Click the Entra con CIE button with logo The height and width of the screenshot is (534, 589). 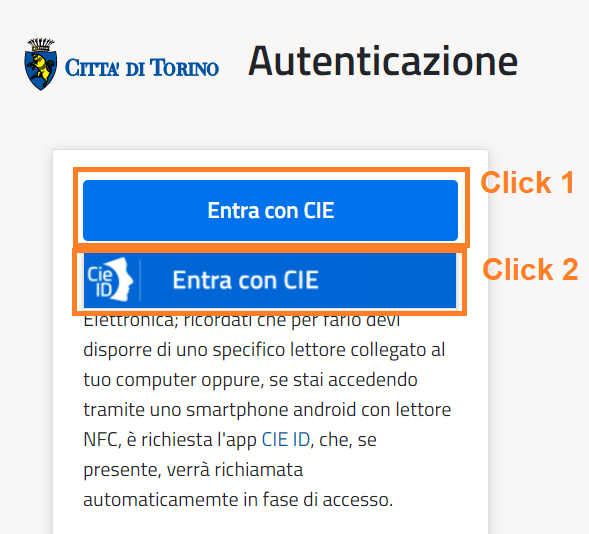click(x=270, y=280)
